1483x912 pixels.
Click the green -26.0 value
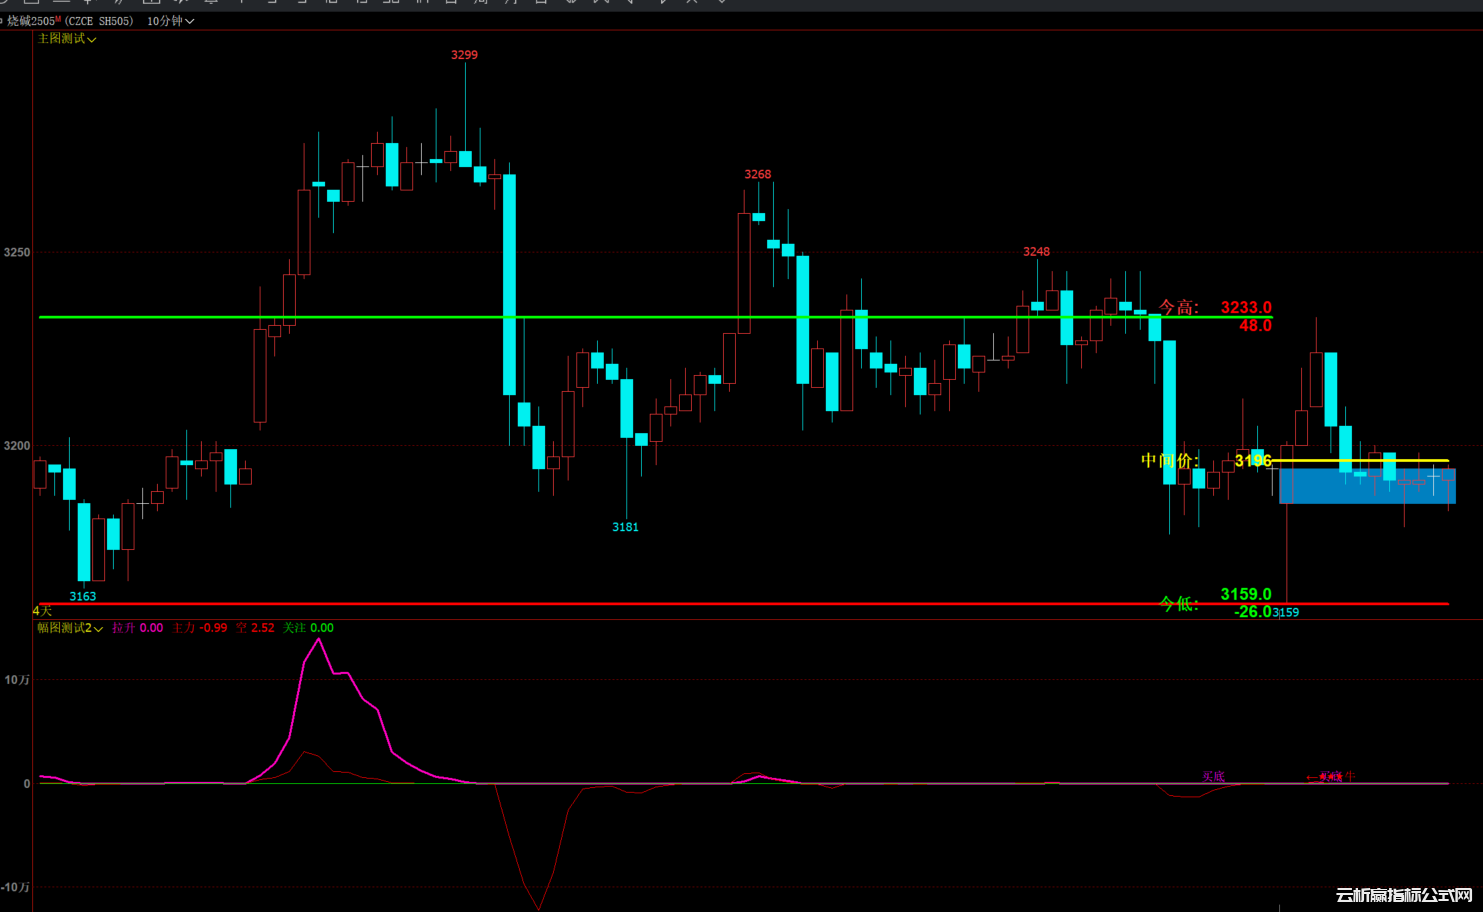click(x=1252, y=612)
